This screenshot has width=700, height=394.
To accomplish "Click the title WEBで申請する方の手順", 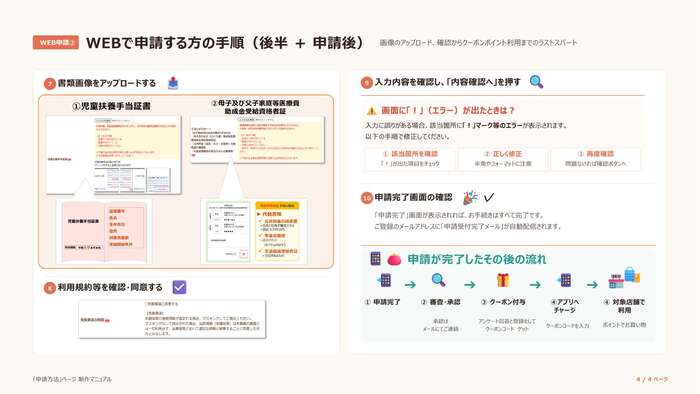I will coord(225,43).
